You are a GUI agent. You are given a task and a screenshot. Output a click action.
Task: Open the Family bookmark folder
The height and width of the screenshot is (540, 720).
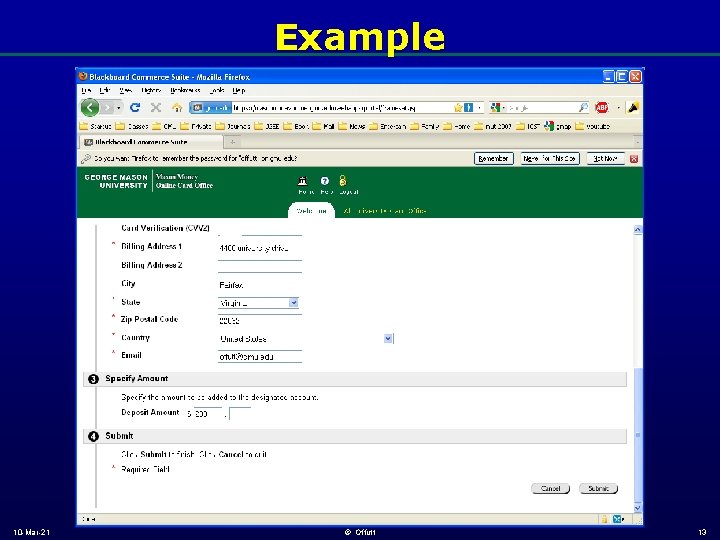point(424,126)
